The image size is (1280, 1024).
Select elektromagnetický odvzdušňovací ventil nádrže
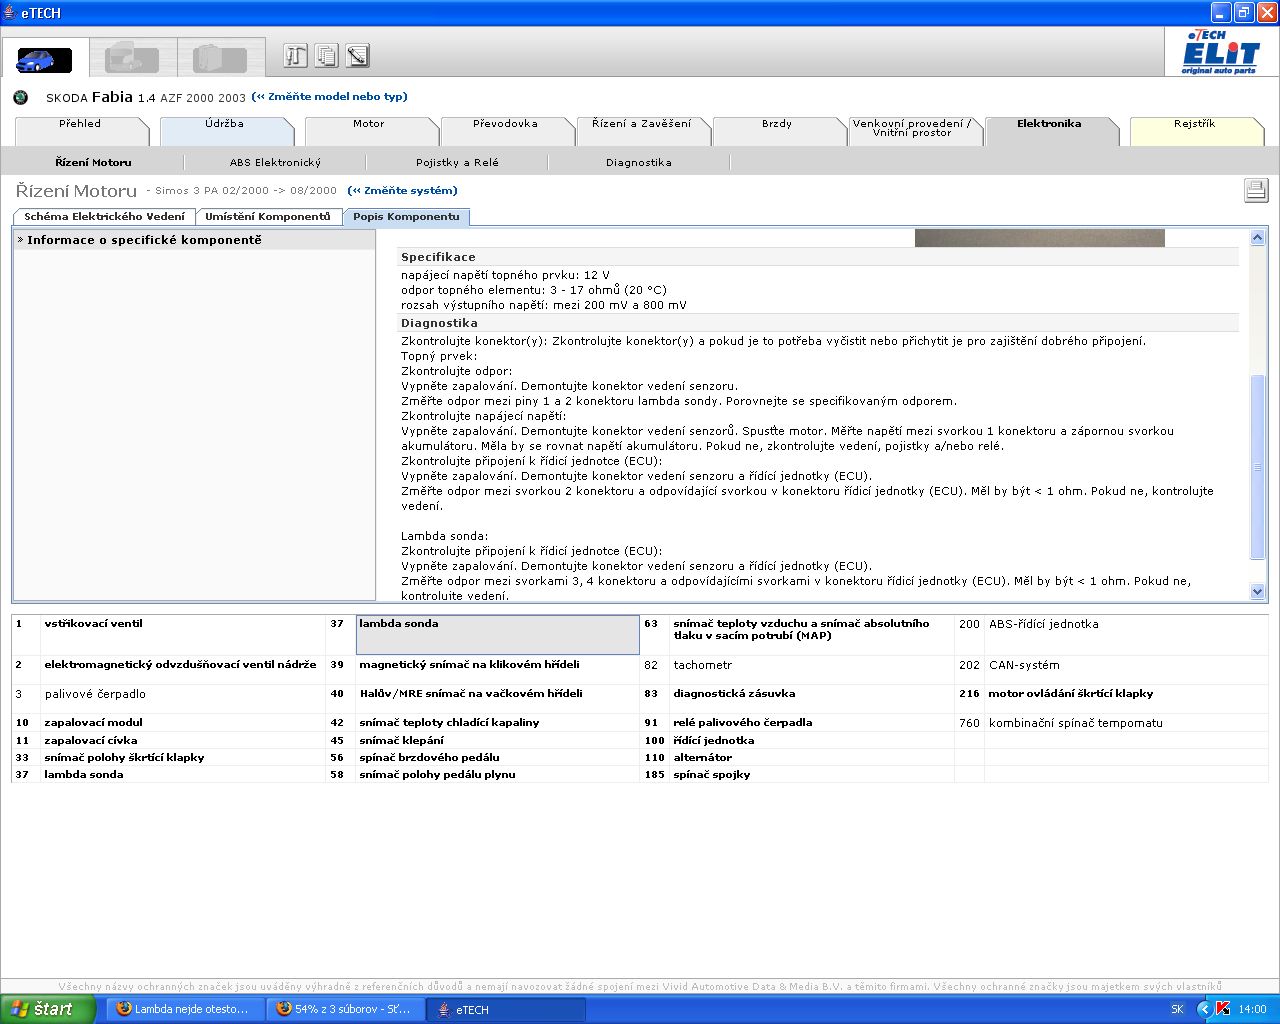pos(180,664)
